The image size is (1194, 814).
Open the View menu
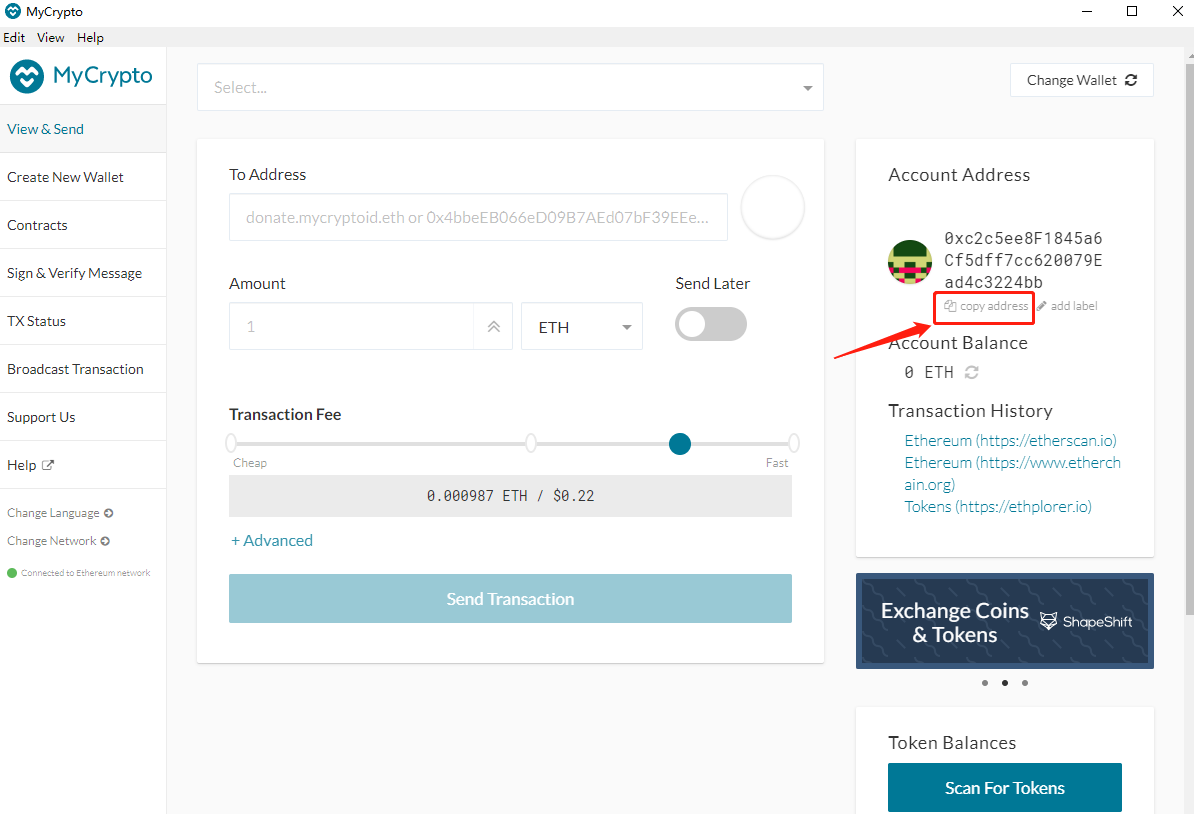pos(50,38)
